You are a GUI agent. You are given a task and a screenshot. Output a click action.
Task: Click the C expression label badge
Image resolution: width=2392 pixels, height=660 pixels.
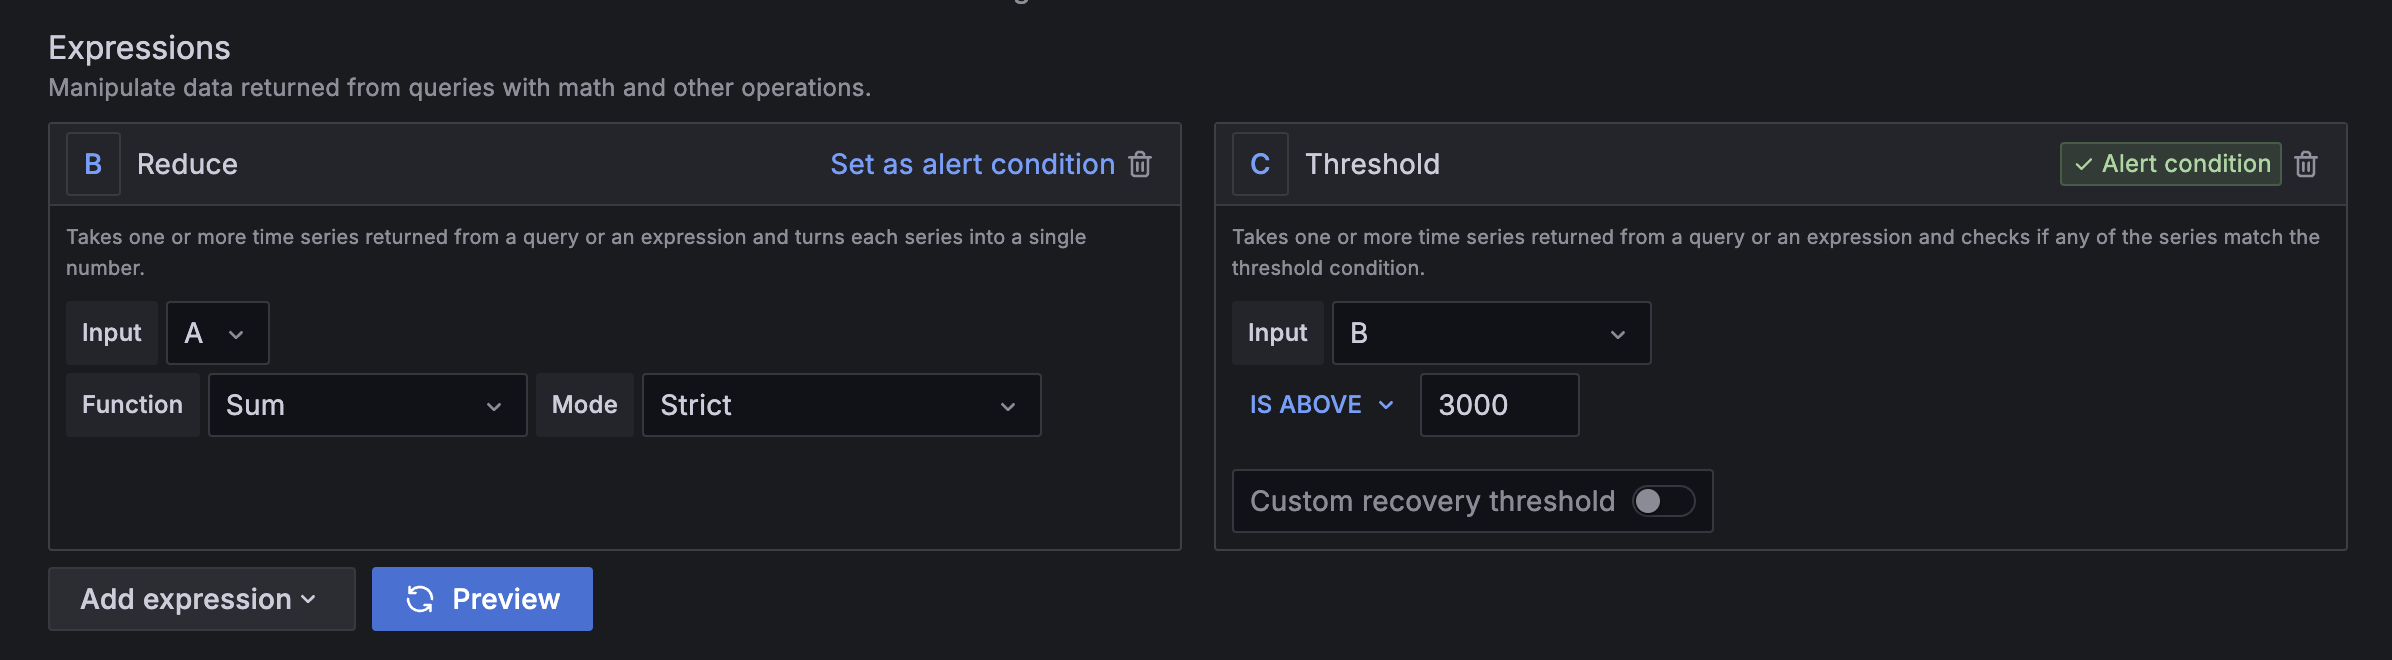click(1259, 164)
